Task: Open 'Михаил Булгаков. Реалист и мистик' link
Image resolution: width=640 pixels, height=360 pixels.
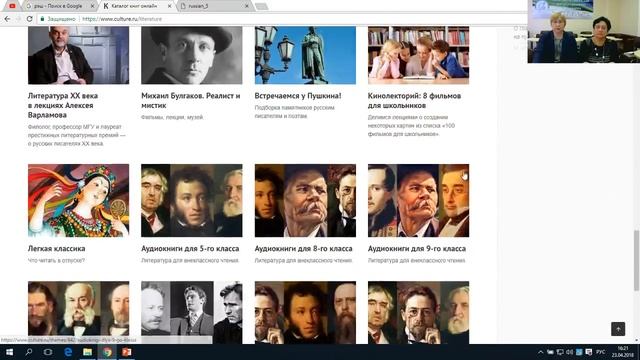Action: pos(191,100)
